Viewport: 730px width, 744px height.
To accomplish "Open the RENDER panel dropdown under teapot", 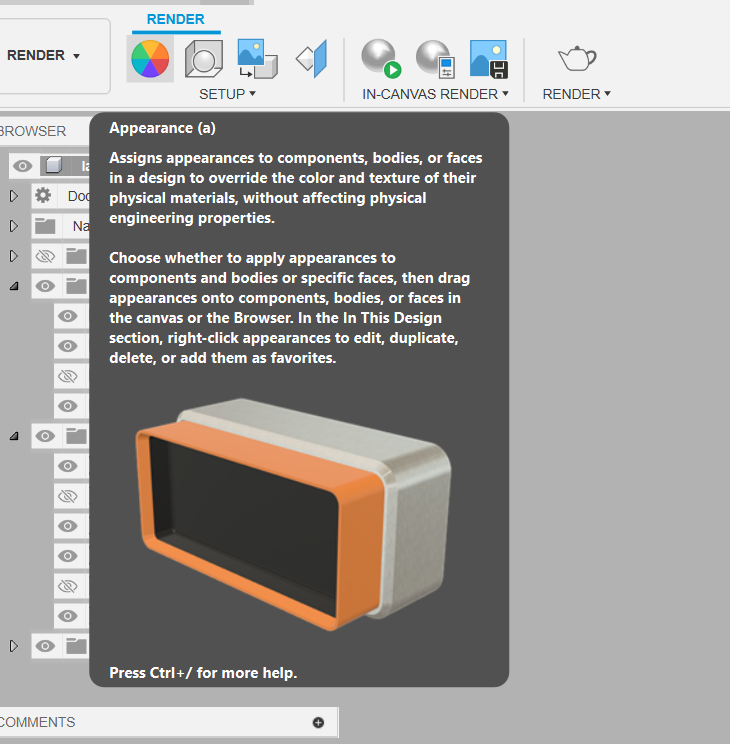I will pyautogui.click(x=577, y=94).
